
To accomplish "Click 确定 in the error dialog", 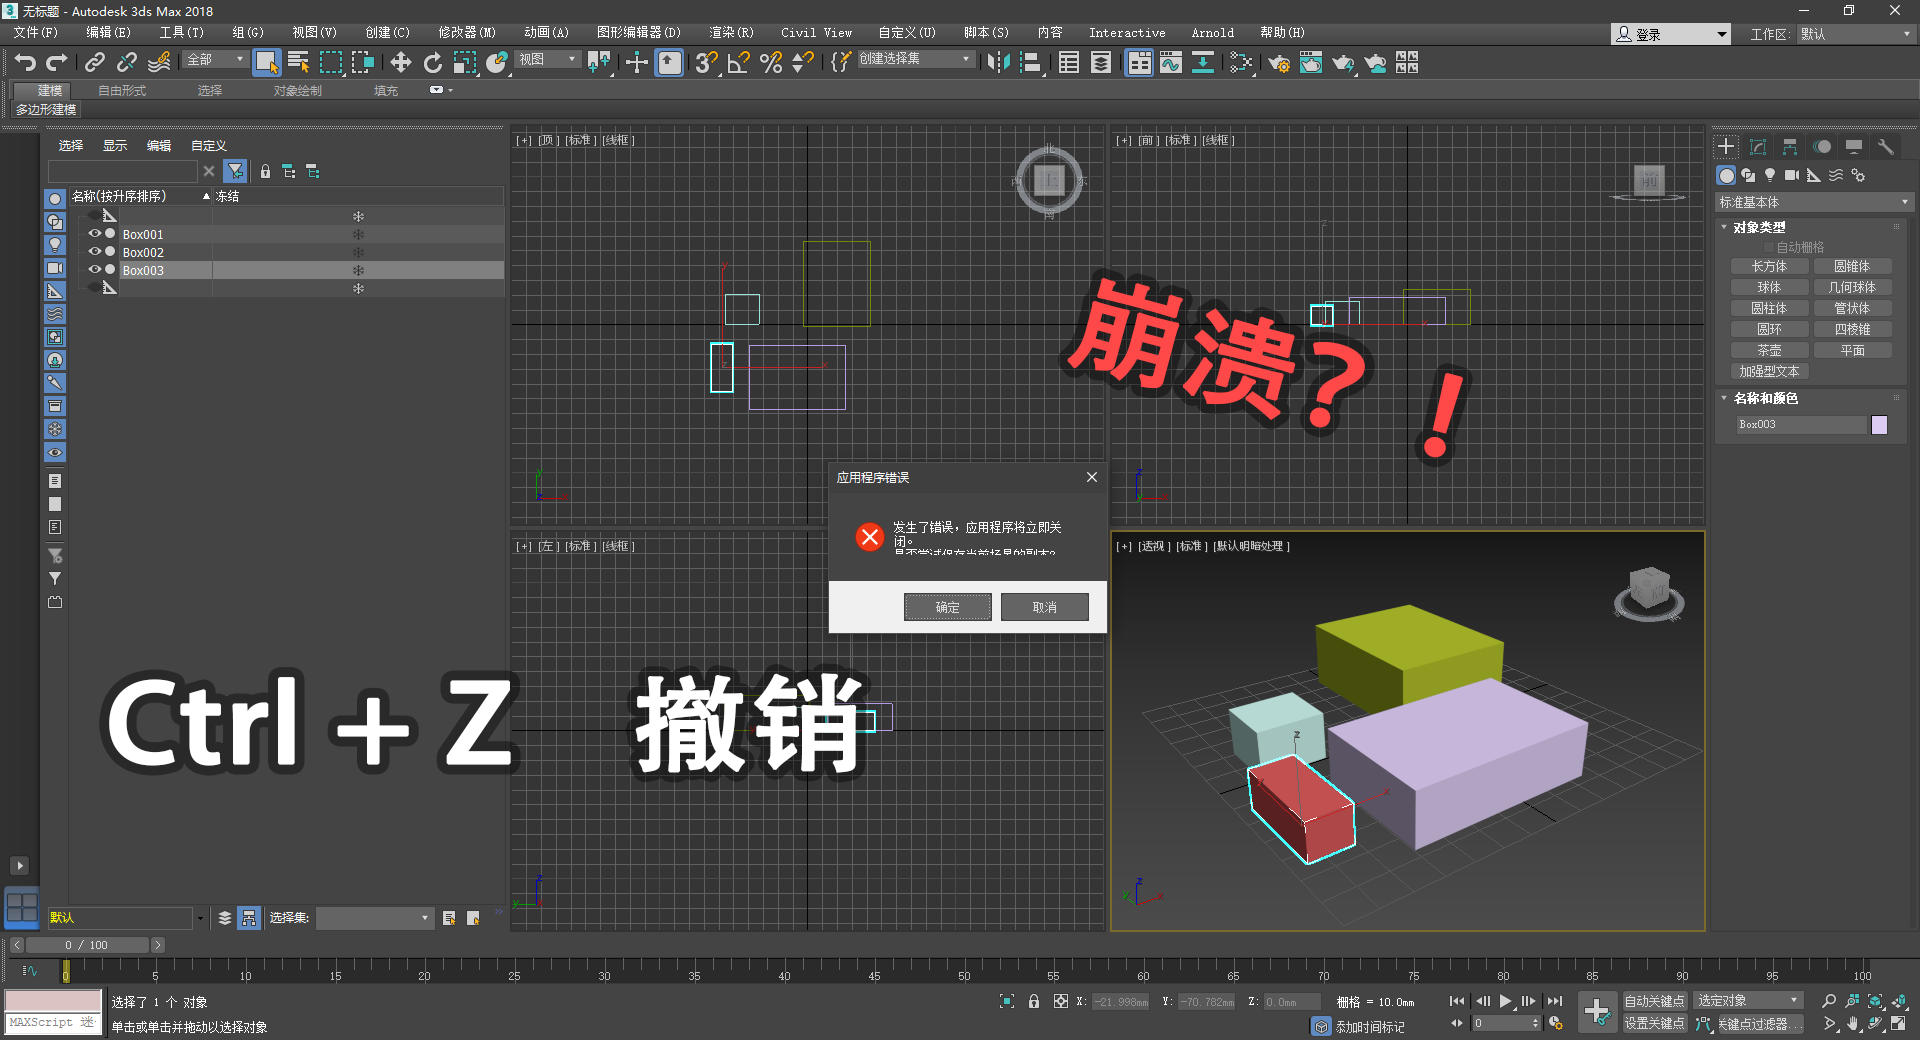I will point(946,607).
